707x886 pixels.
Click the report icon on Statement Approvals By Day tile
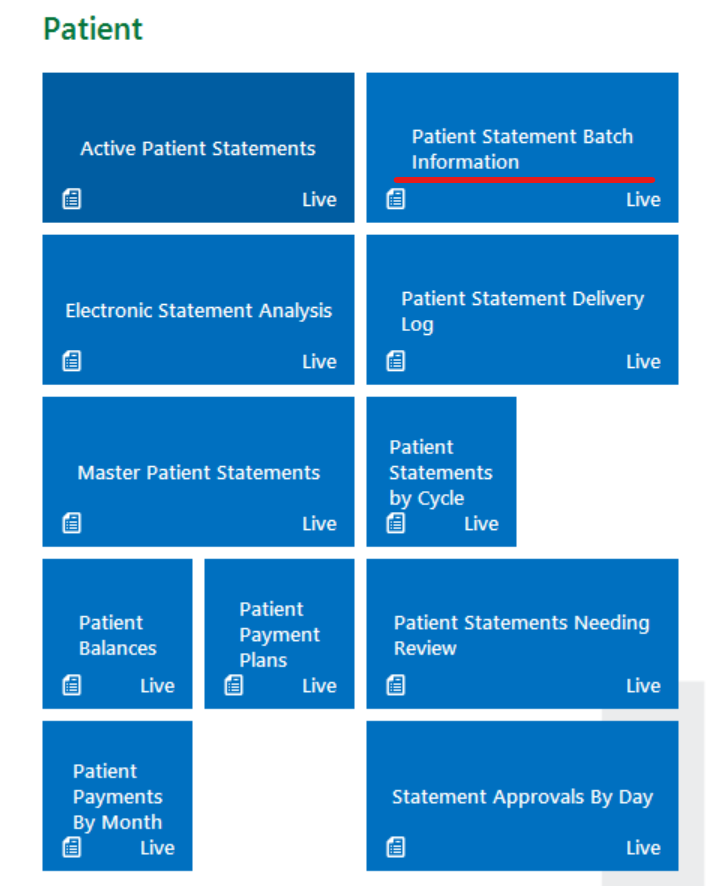point(396,848)
